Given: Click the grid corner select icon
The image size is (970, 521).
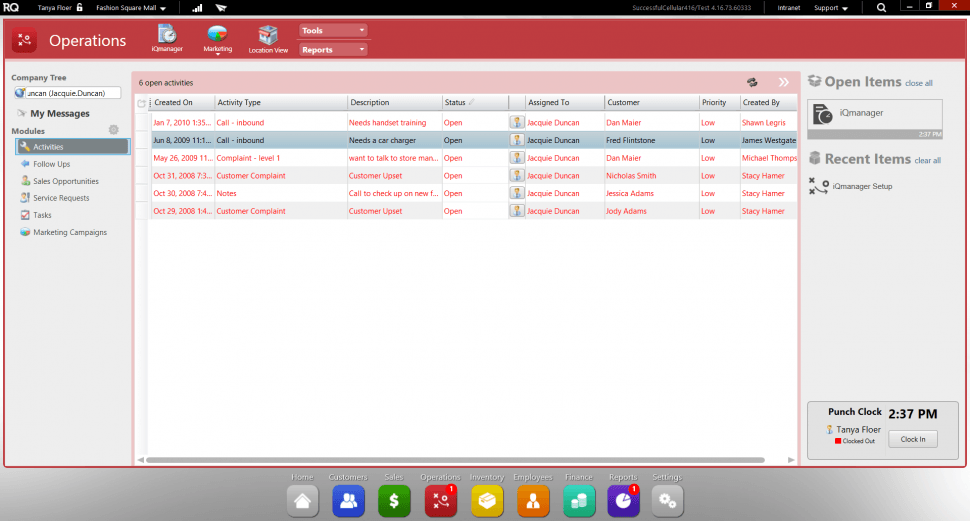Looking at the screenshot, I should click(x=142, y=103).
